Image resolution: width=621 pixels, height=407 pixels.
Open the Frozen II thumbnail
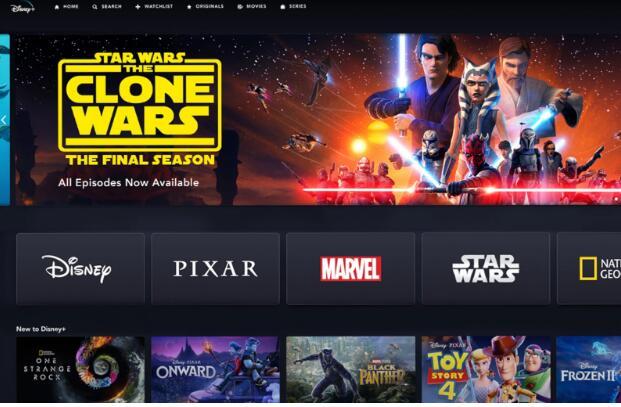pos(589,369)
